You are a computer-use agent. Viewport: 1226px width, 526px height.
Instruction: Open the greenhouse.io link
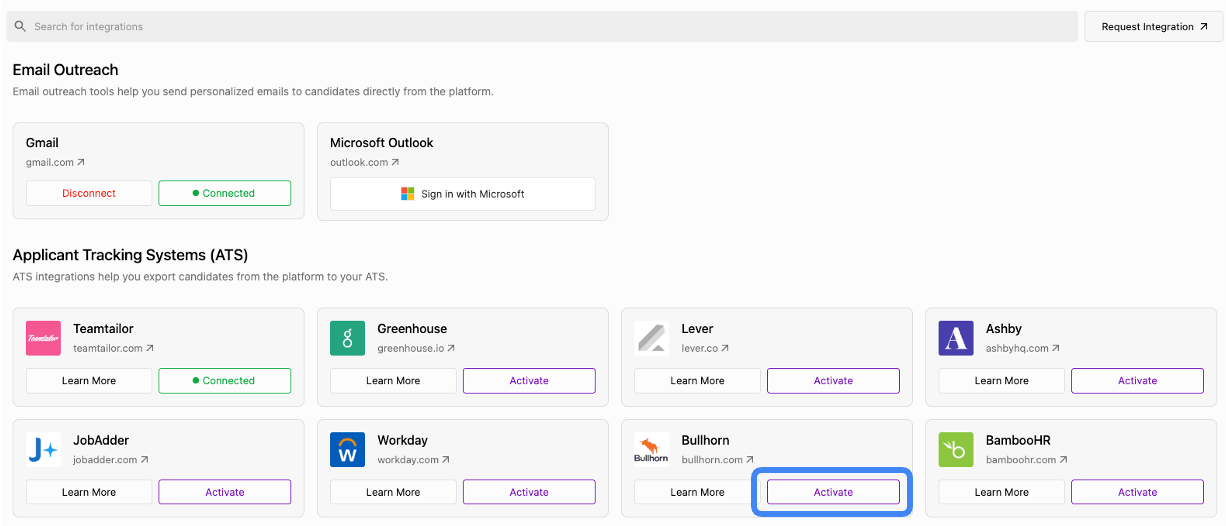pos(416,348)
